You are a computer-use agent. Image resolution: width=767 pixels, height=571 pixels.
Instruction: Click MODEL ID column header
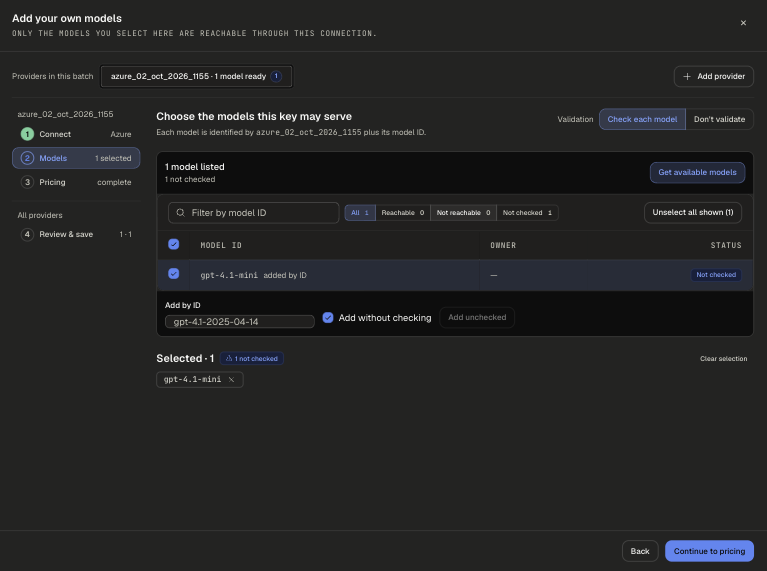[x=221, y=245]
